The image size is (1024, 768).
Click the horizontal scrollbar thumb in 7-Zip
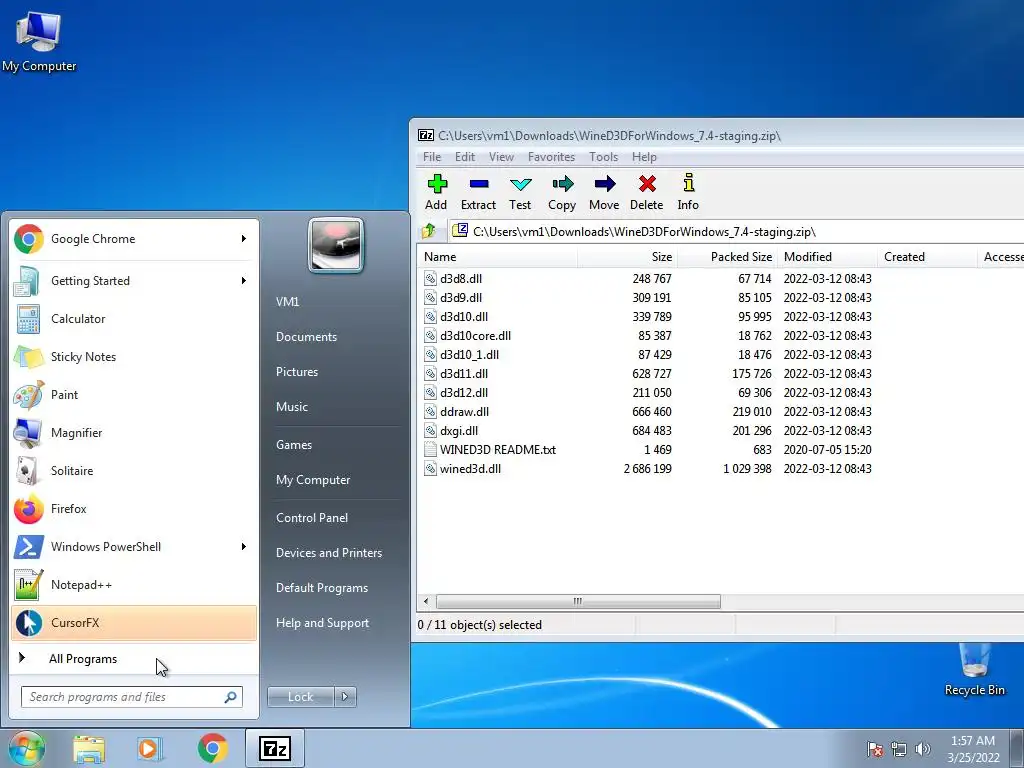(x=578, y=601)
